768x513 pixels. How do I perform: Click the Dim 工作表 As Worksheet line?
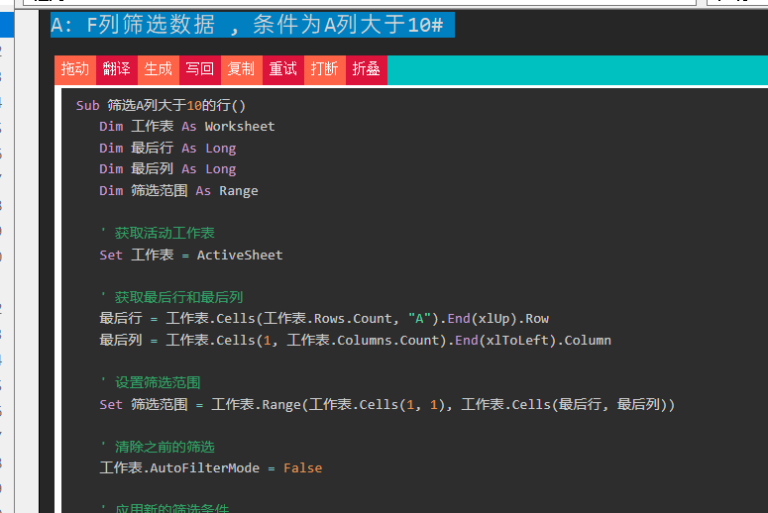(x=186, y=126)
